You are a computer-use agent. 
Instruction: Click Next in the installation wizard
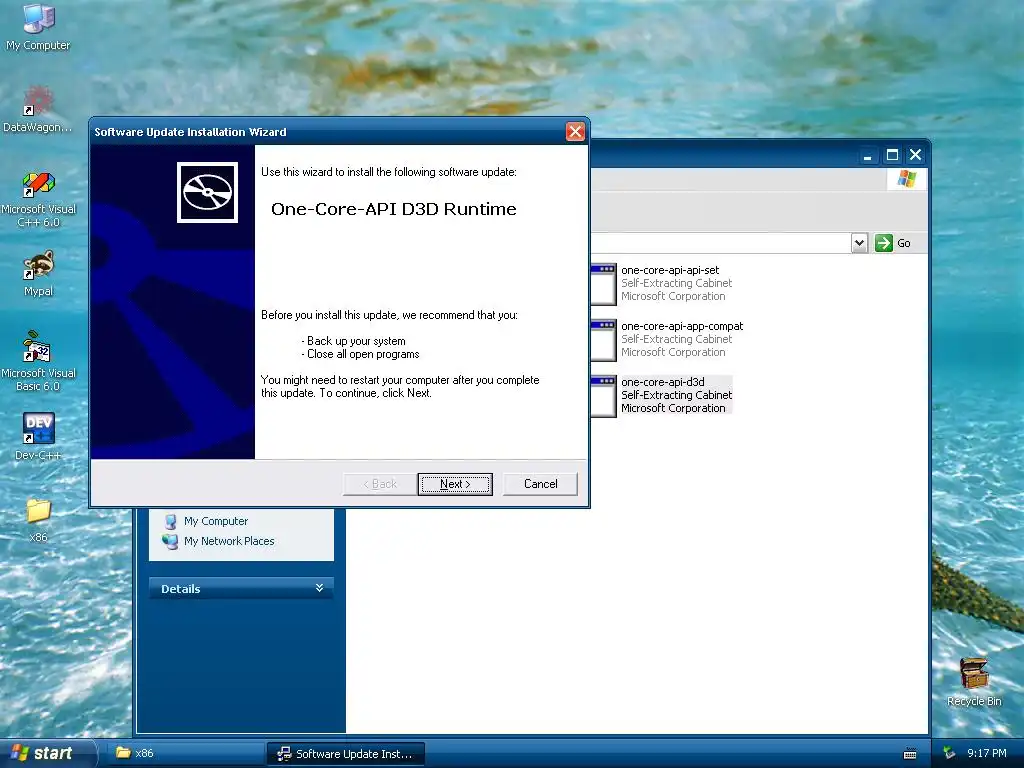tap(455, 484)
